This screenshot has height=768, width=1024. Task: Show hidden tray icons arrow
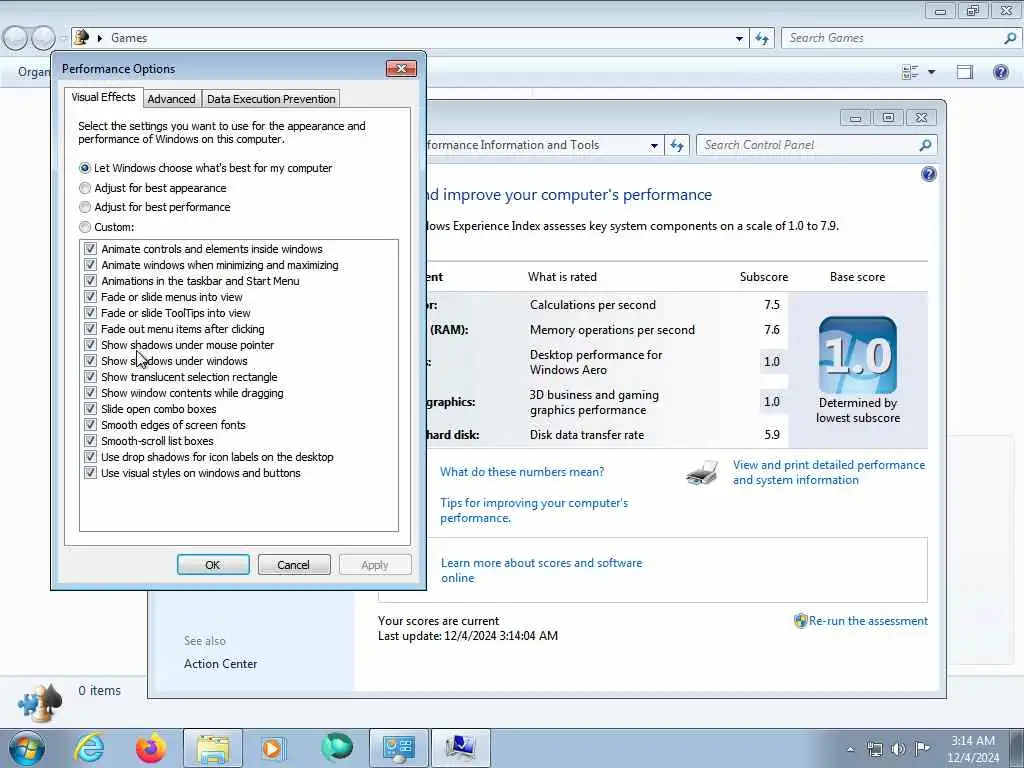(850, 749)
